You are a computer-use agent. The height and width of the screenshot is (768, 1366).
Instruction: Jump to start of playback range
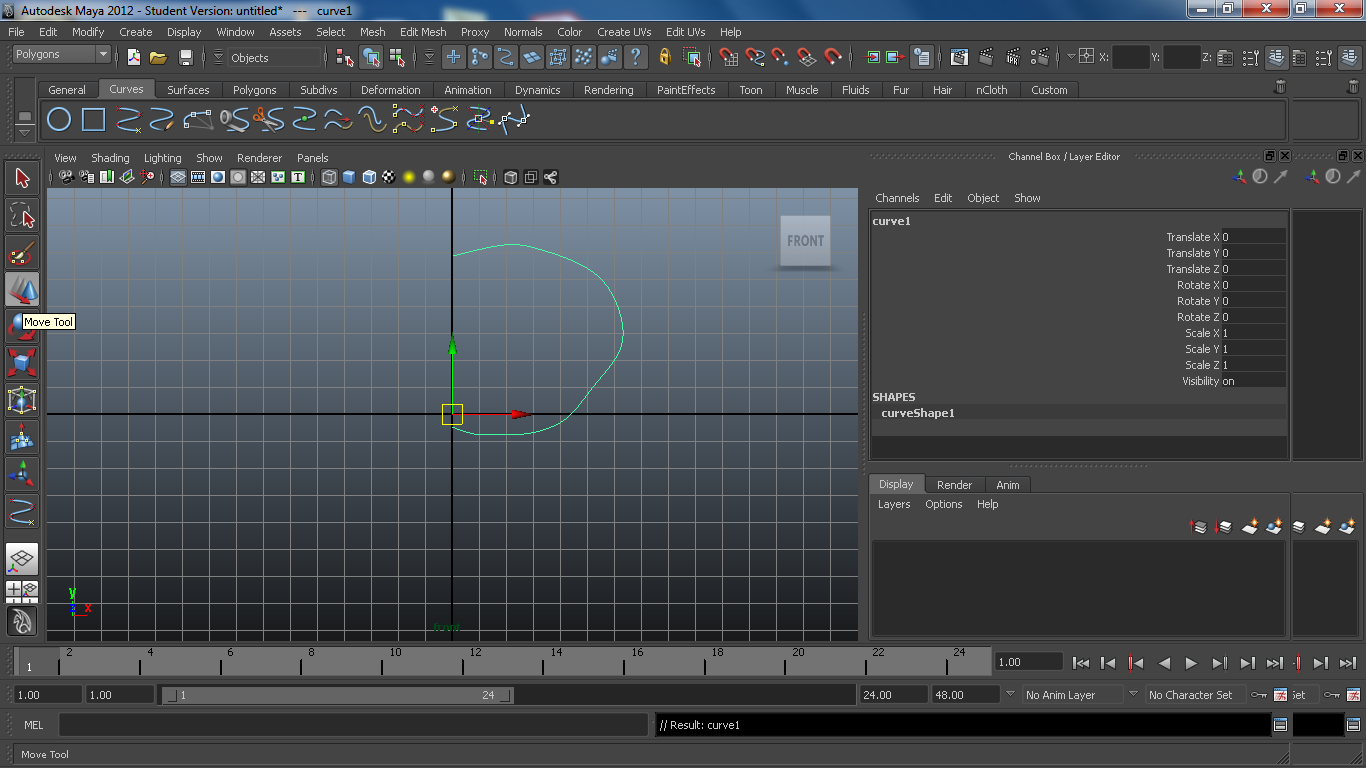click(x=1080, y=662)
